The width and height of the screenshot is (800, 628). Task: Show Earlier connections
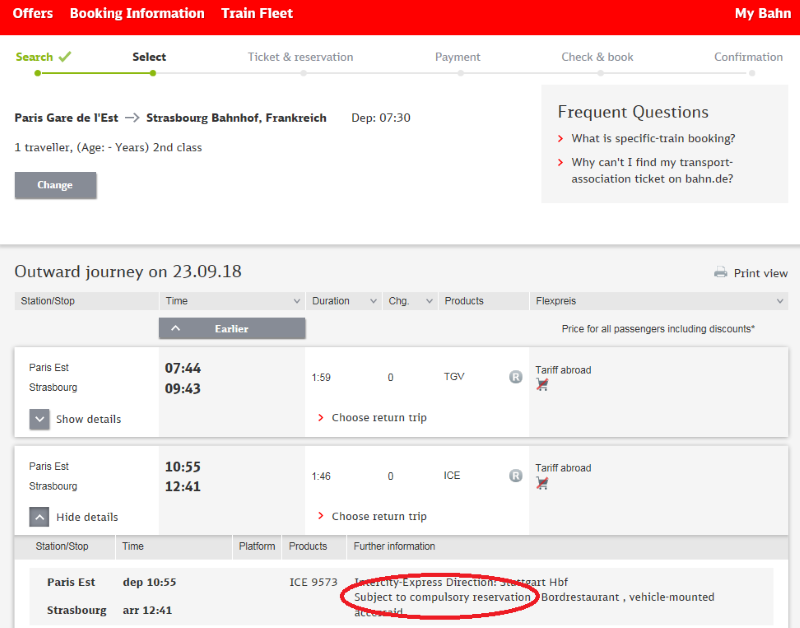[232, 329]
